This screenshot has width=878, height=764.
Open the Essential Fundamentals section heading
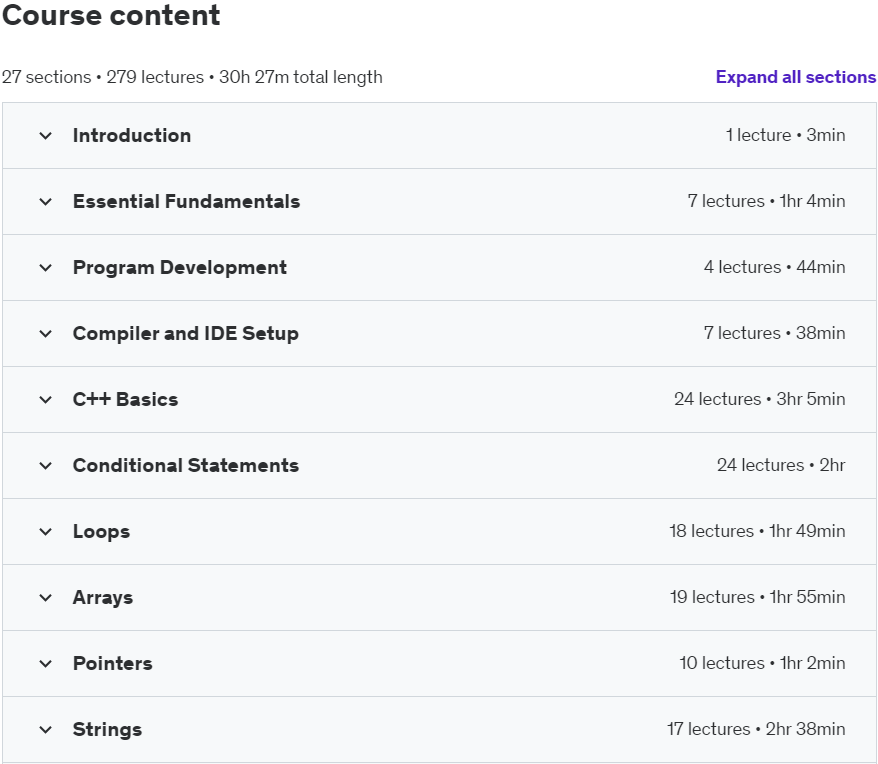click(186, 202)
